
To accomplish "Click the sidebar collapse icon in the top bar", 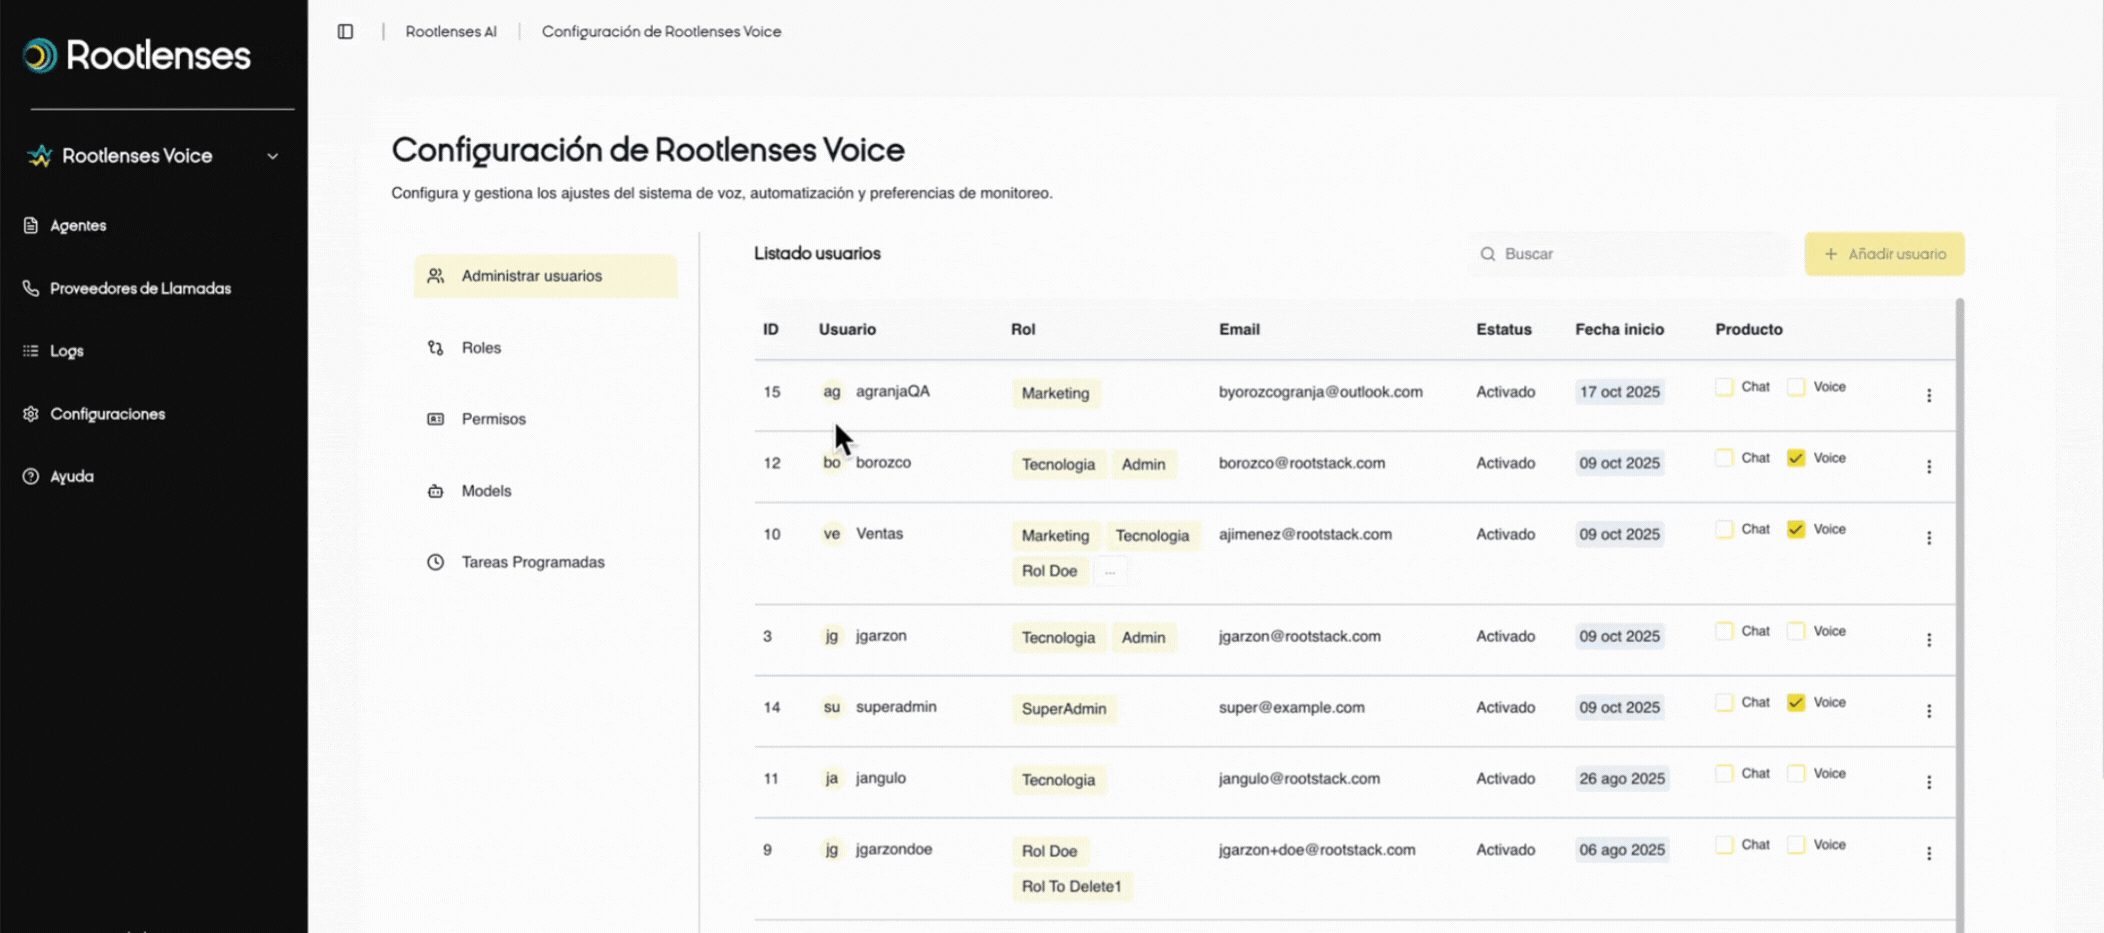I will (x=345, y=31).
